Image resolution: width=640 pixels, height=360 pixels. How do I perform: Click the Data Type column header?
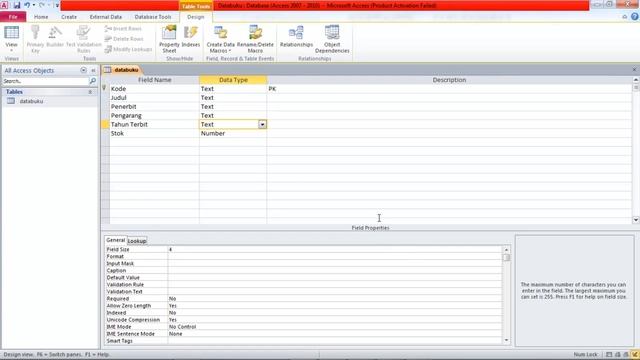click(x=233, y=80)
